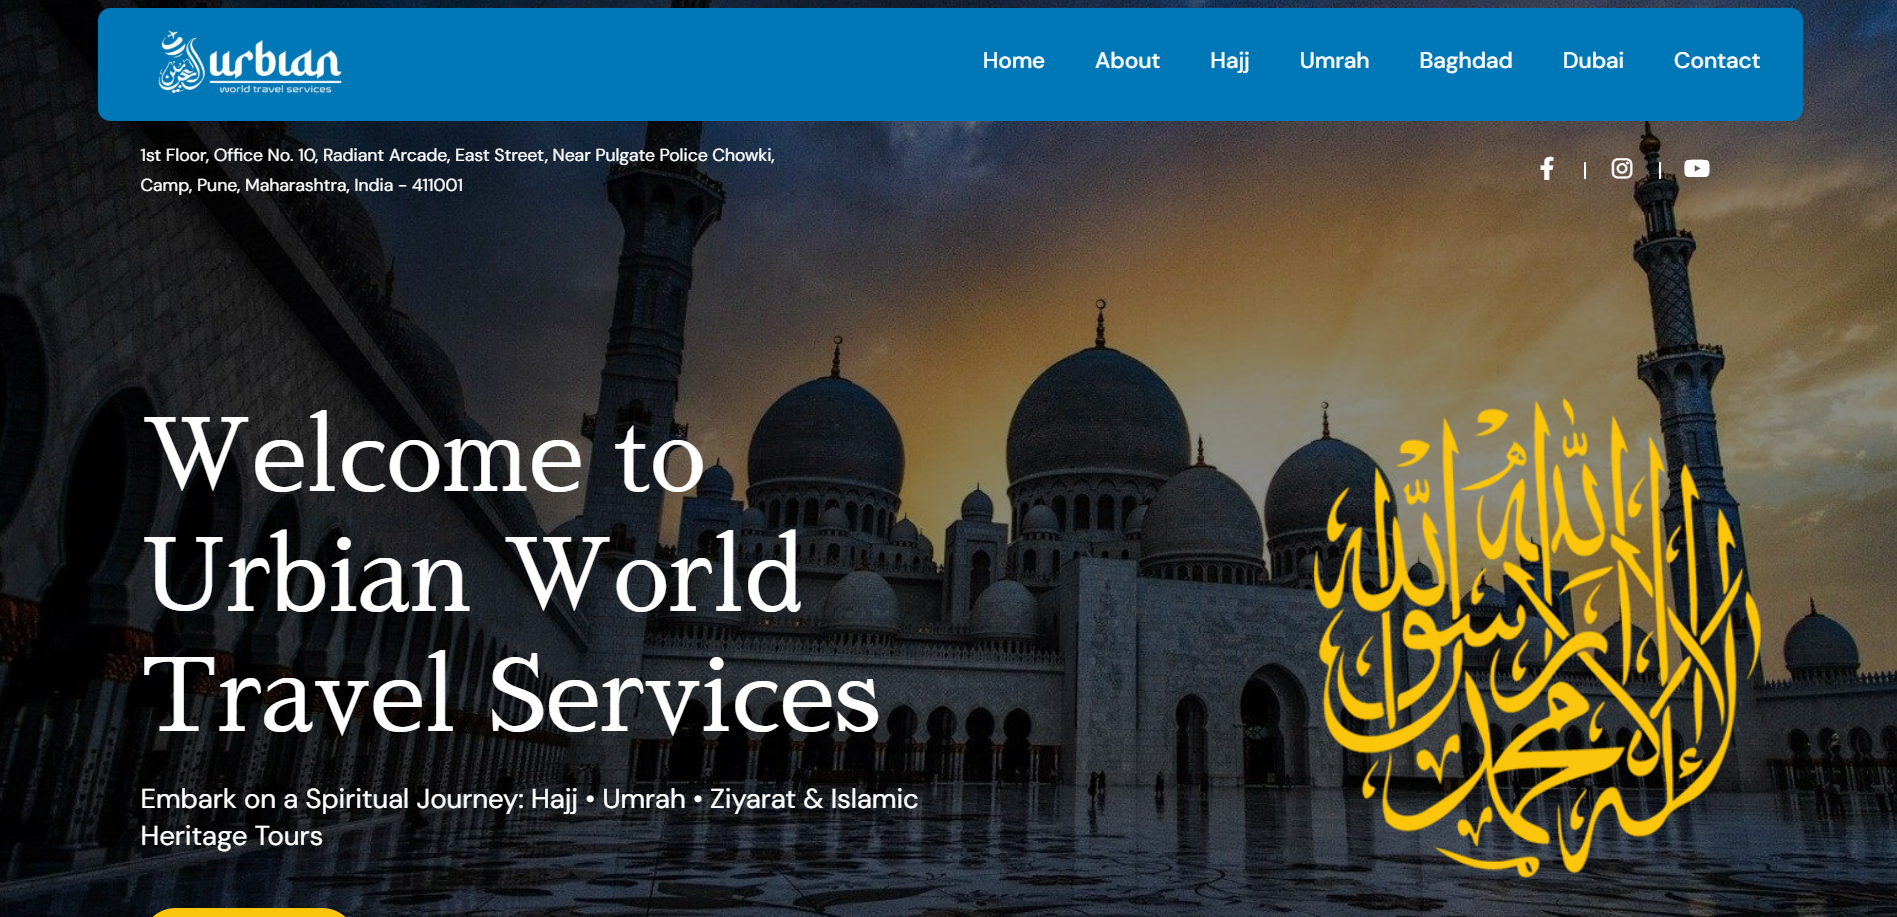Click the 'urbian' wordmark in the header
This screenshot has width=1897, height=917.
(275, 61)
